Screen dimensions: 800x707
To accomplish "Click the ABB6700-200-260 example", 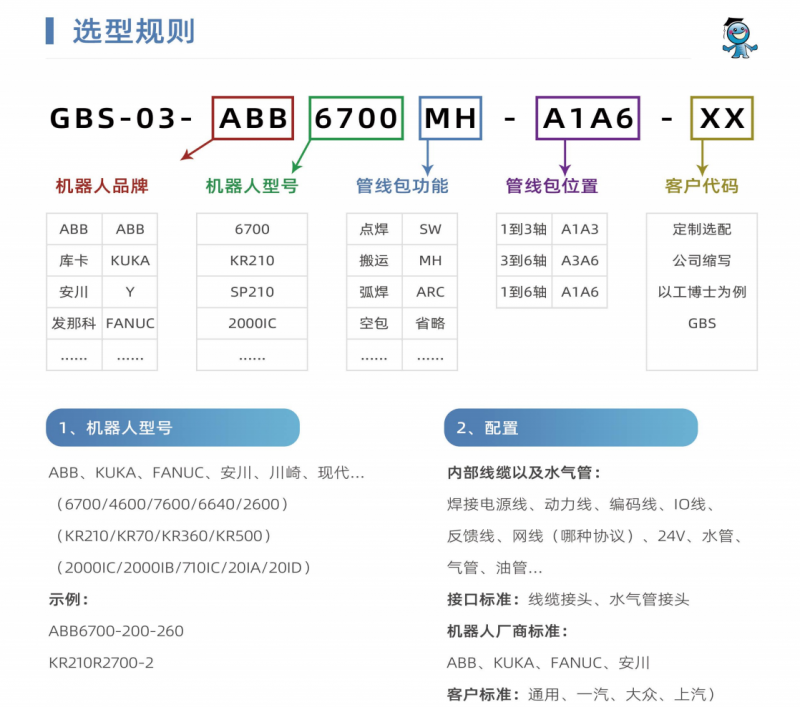I will [116, 631].
